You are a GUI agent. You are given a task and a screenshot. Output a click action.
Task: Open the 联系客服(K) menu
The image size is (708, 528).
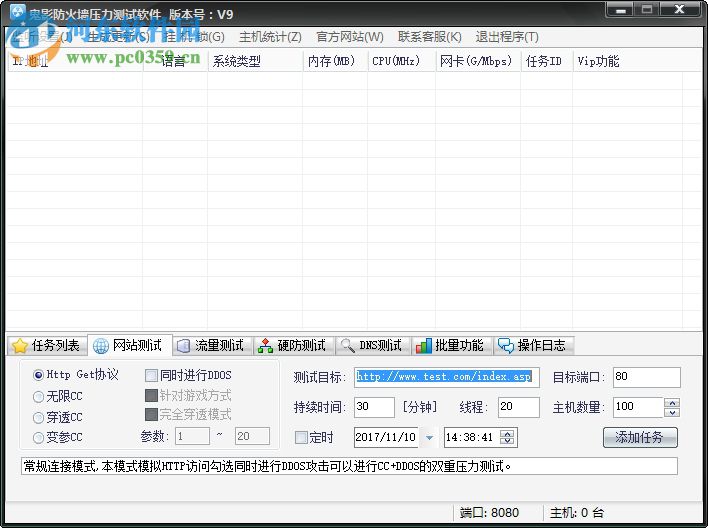pos(429,37)
